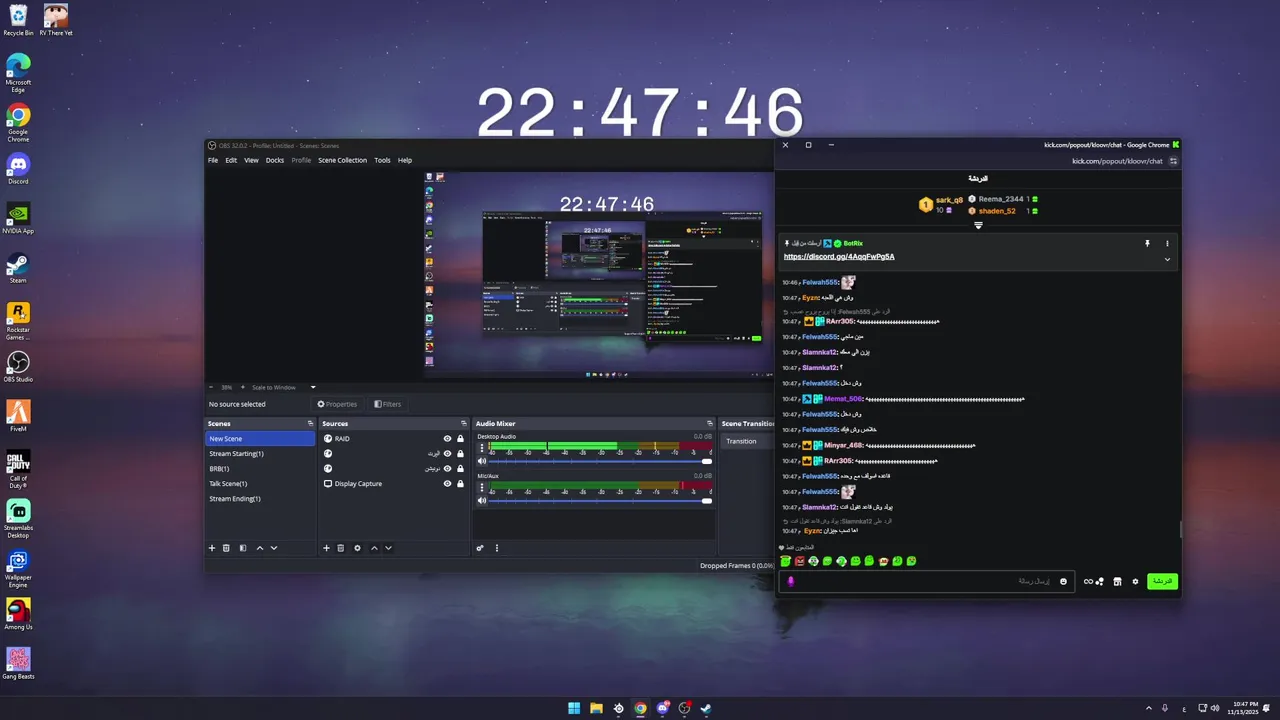This screenshot has width=1280, height=720.
Task: Toggle visibility of RAID source
Action: (x=447, y=439)
